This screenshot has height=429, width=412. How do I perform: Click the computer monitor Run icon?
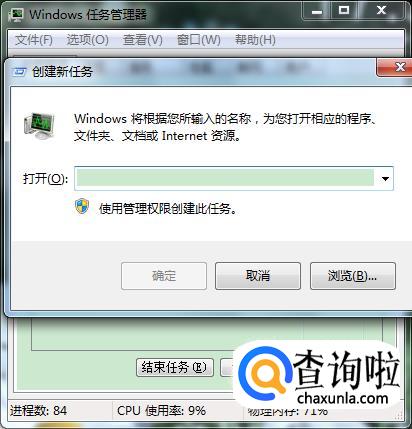(x=39, y=126)
